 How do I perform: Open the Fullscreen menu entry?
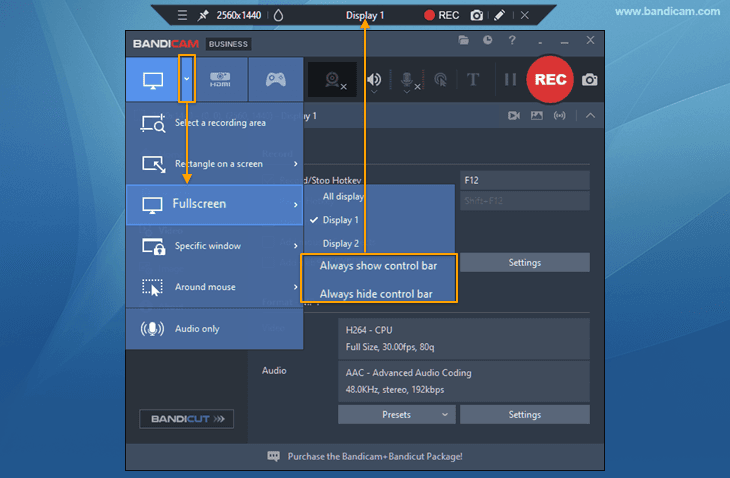pyautogui.click(x=215, y=204)
